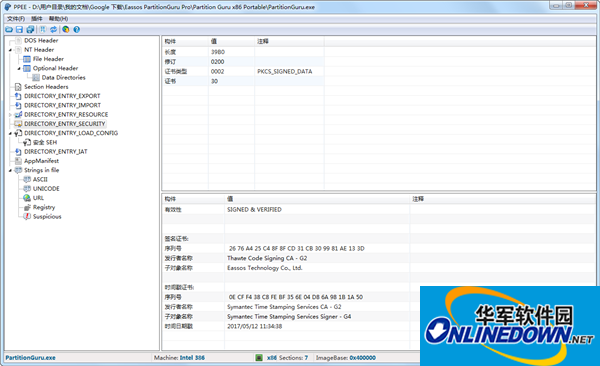This screenshot has width=600, height=366.
Task: Click Sections: 7 in status bar
Action: pyautogui.click(x=293, y=358)
